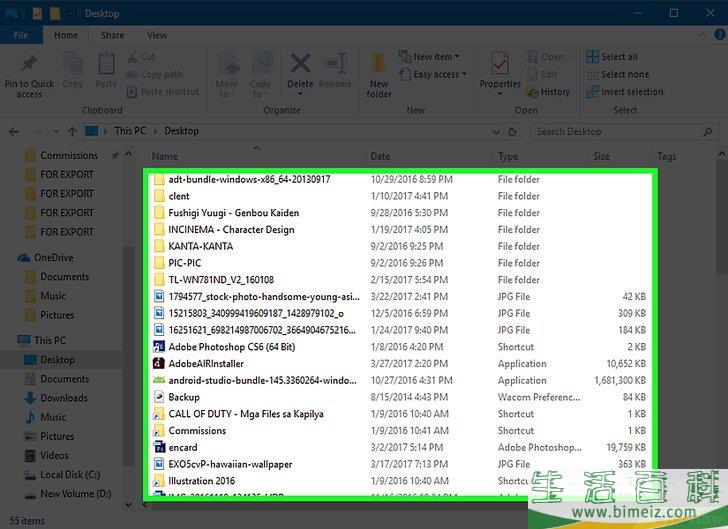Select the KANTA-KANTA folder

(x=200, y=246)
